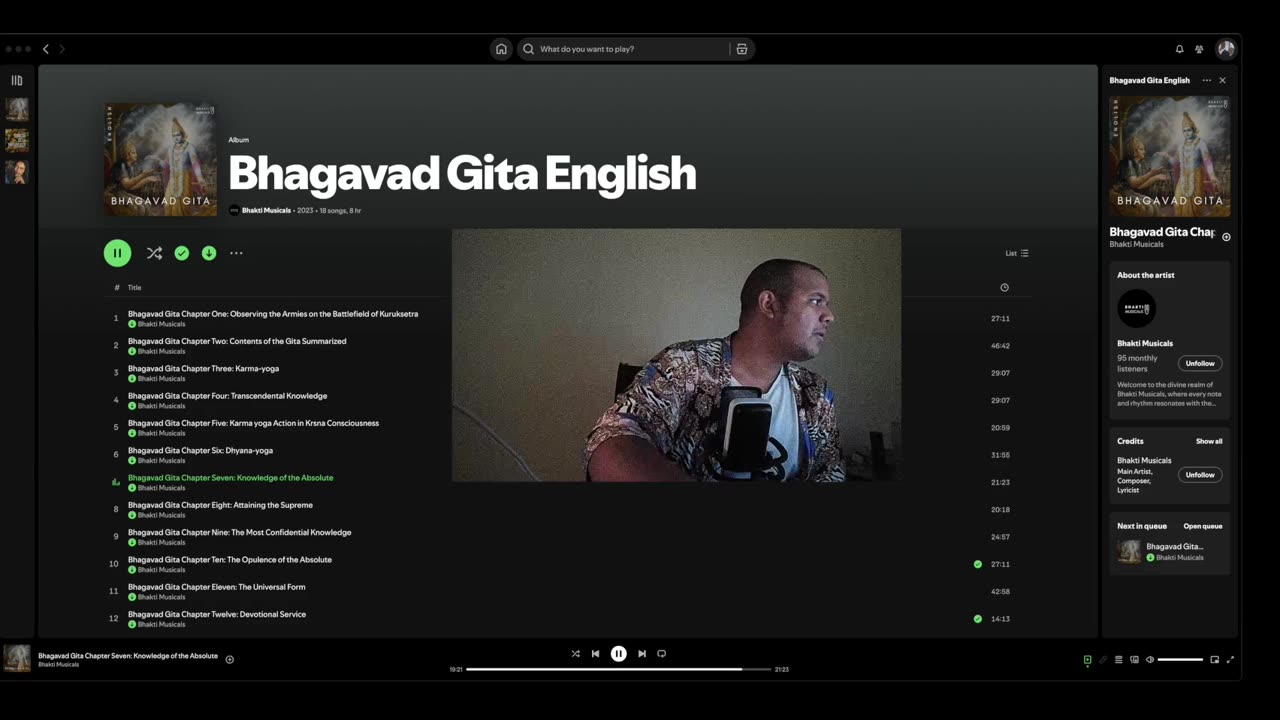Mute the volume speaker icon

pyautogui.click(x=1150, y=660)
